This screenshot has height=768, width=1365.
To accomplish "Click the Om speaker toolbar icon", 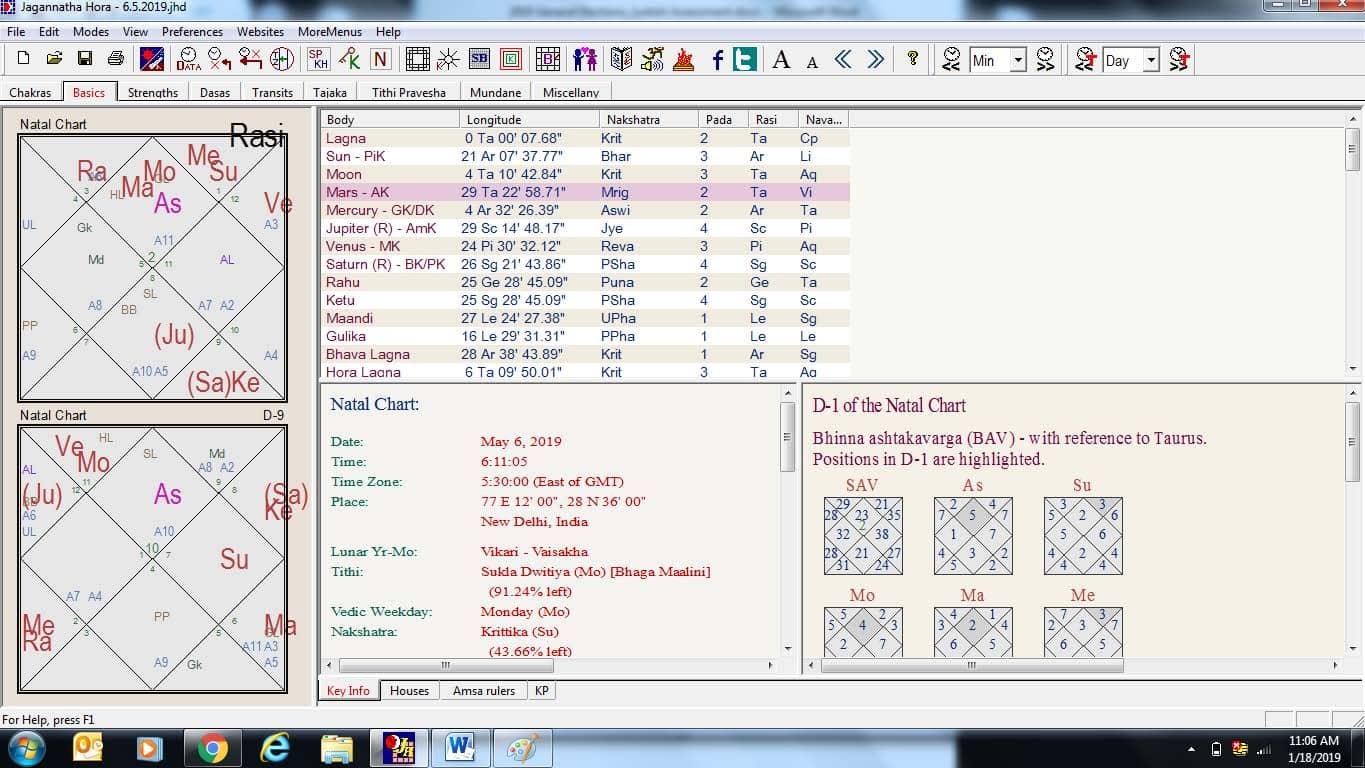I will click(x=652, y=59).
